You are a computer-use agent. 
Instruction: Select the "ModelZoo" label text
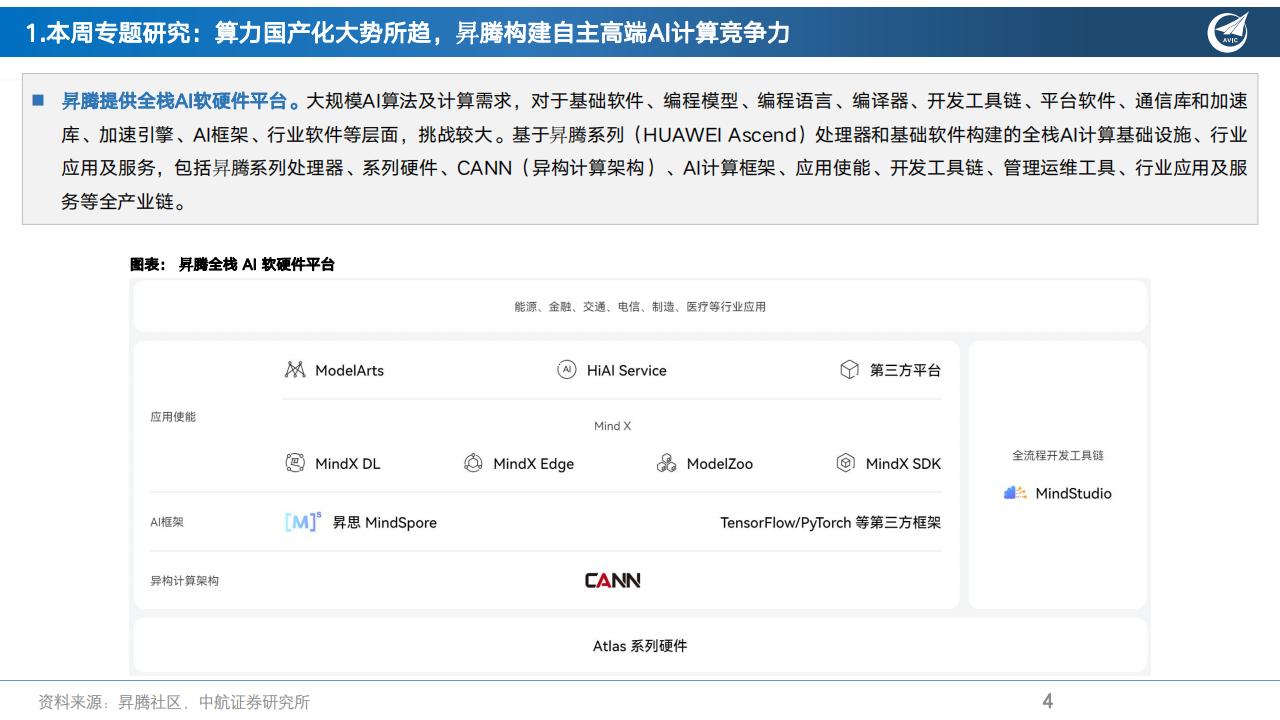coord(720,464)
